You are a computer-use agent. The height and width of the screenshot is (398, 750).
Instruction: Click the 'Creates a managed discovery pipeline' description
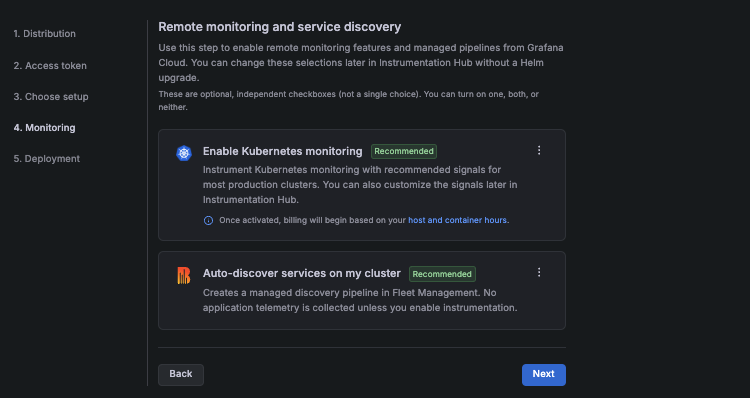tap(360, 300)
